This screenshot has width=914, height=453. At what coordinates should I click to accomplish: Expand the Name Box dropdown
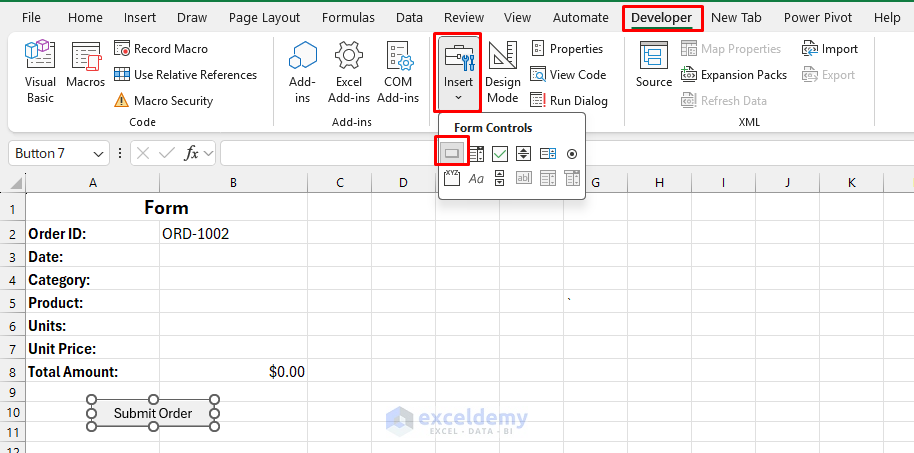(97, 154)
